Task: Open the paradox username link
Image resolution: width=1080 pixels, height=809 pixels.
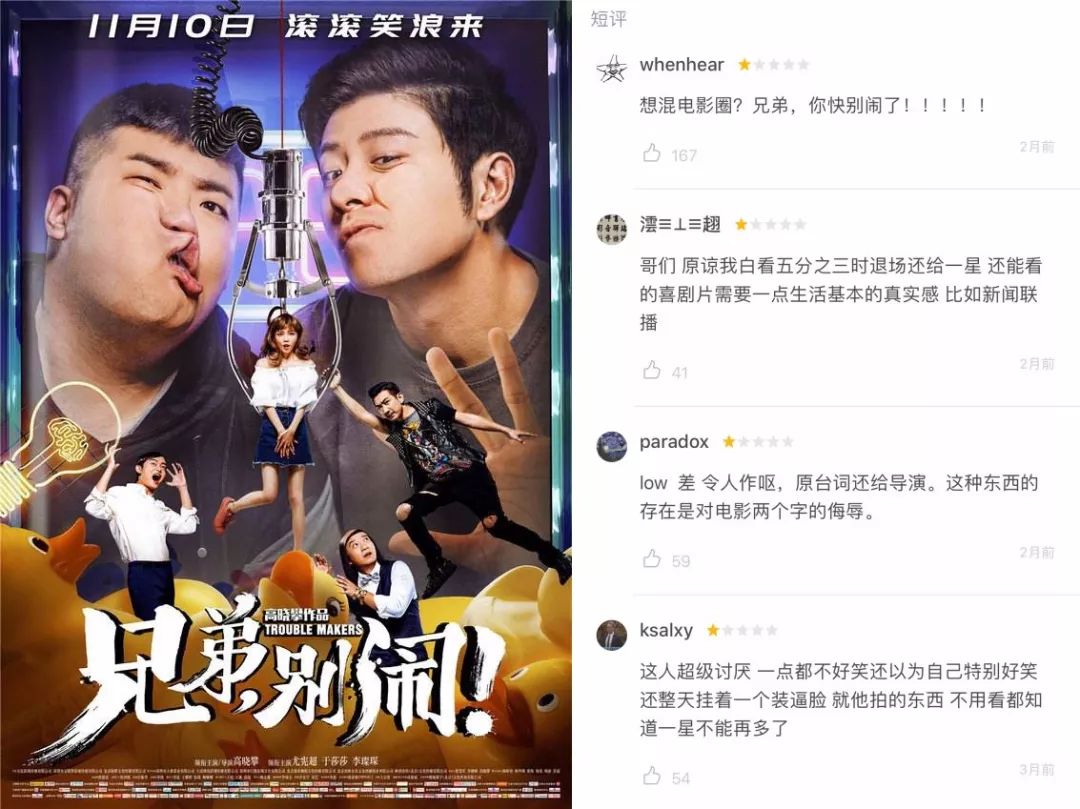Action: (x=674, y=442)
